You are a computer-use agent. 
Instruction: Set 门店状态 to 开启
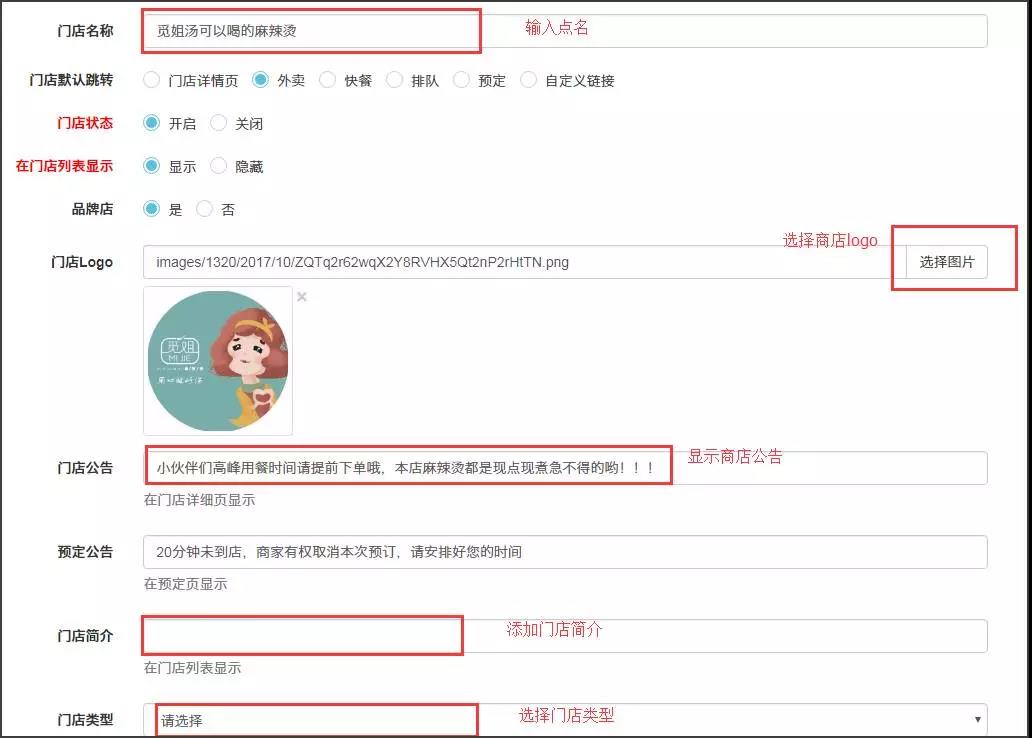(152, 123)
